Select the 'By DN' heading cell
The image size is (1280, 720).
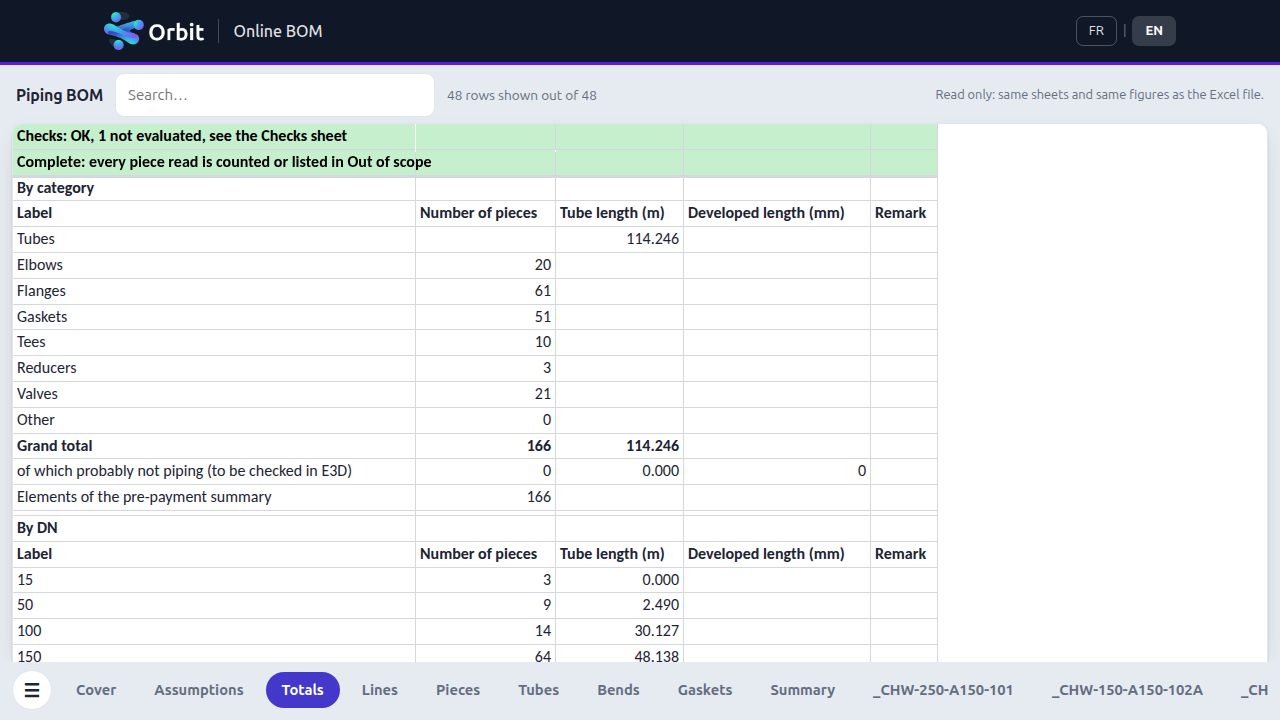tap(214, 528)
